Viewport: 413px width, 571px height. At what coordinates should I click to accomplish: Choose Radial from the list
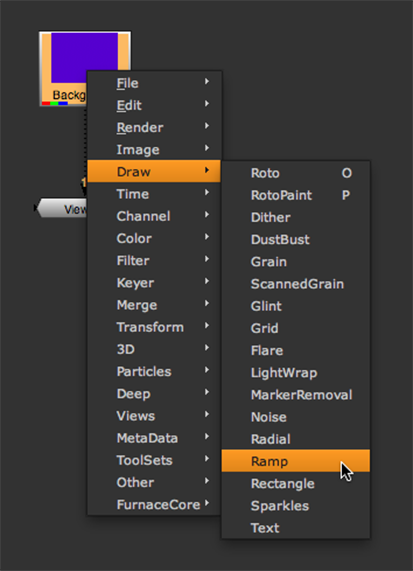point(295,439)
